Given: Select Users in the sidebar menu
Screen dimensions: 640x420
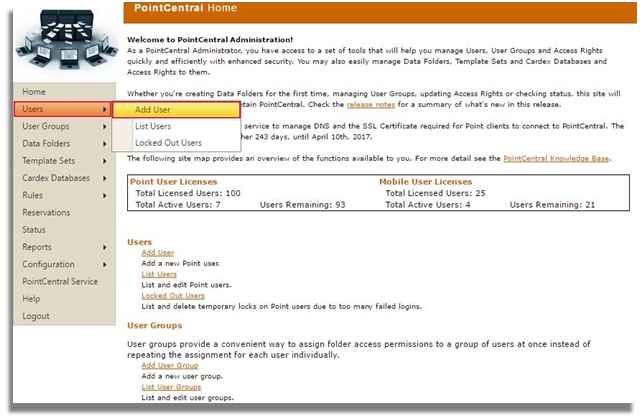Looking at the screenshot, I should 62,109.
